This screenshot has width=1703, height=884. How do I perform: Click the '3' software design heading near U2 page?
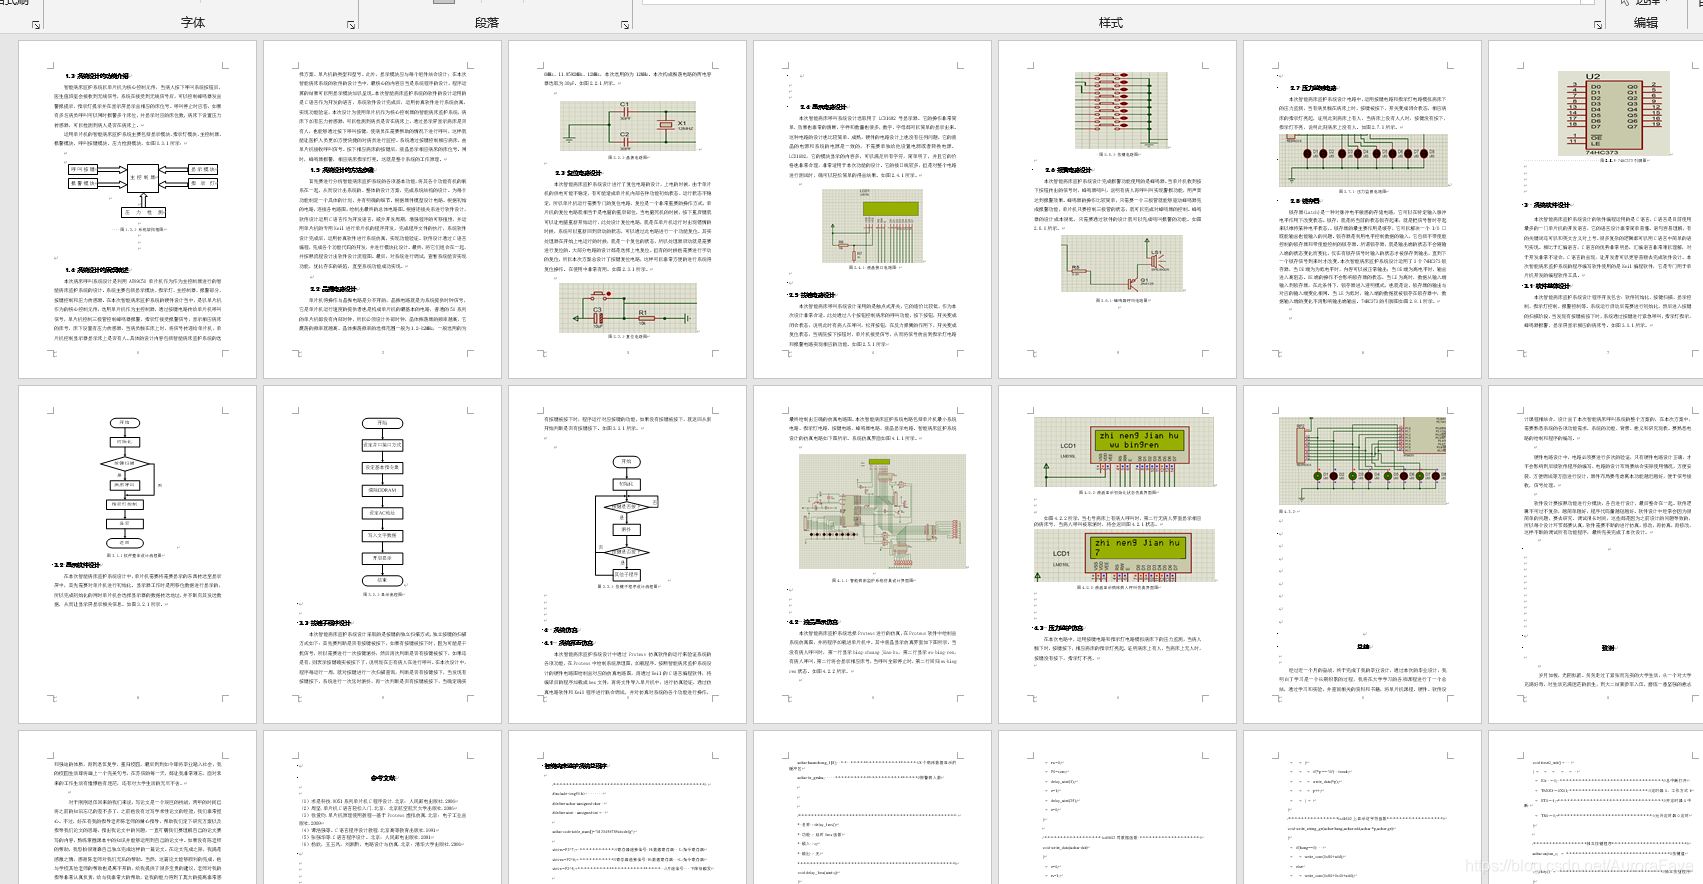[1548, 205]
